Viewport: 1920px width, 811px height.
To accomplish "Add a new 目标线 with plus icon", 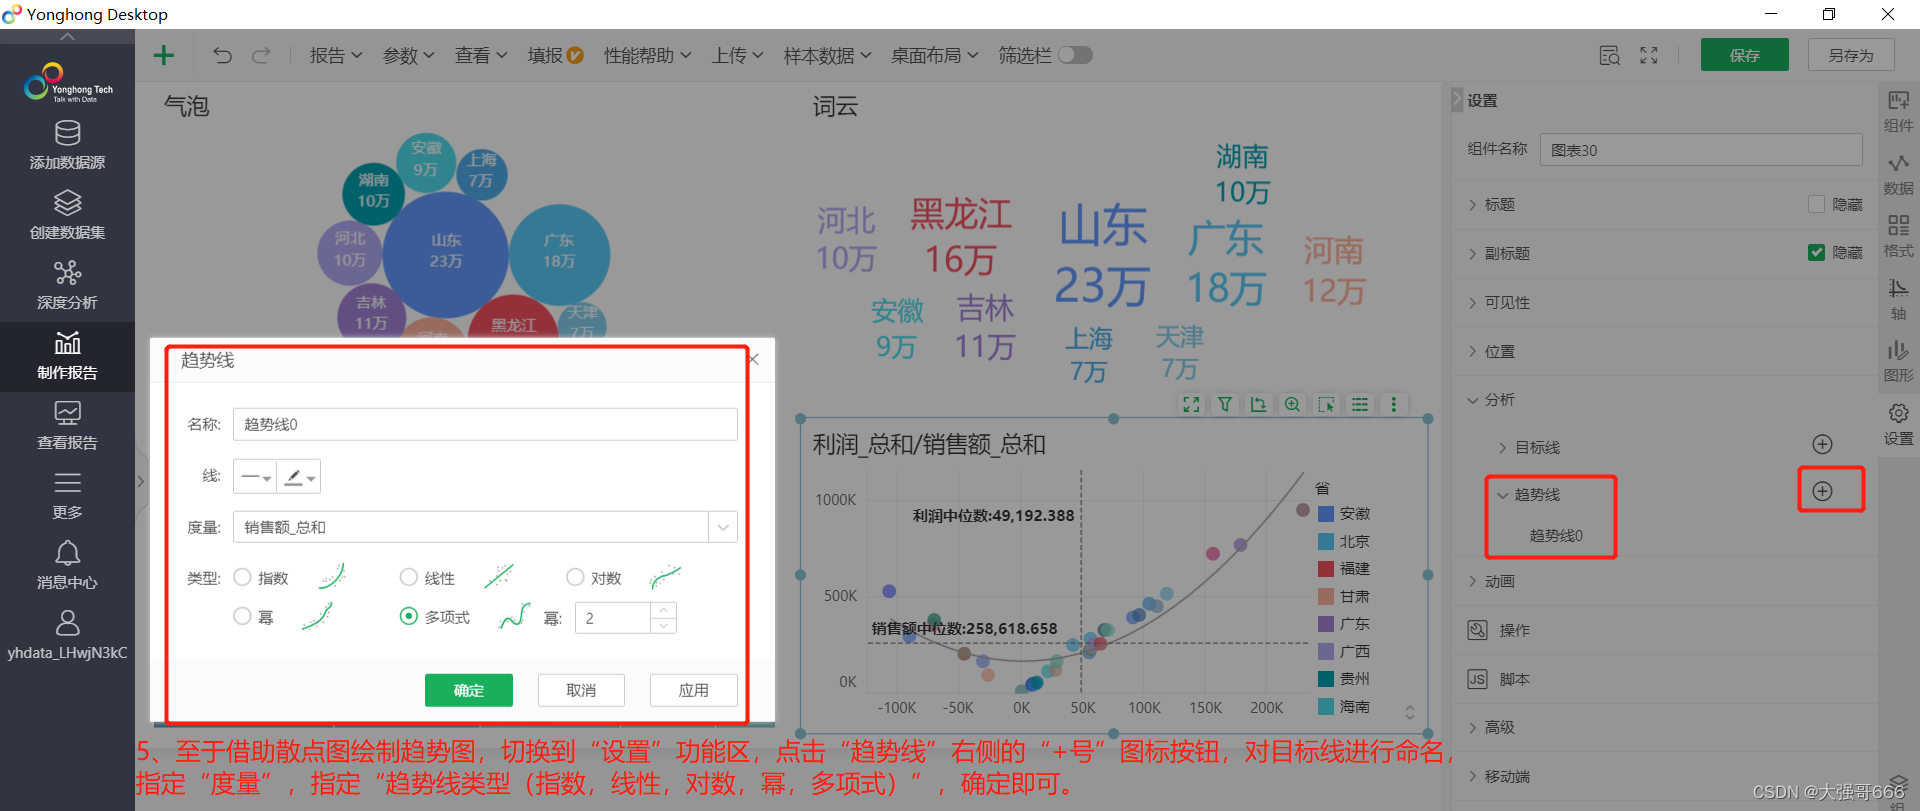I will pyautogui.click(x=1822, y=444).
